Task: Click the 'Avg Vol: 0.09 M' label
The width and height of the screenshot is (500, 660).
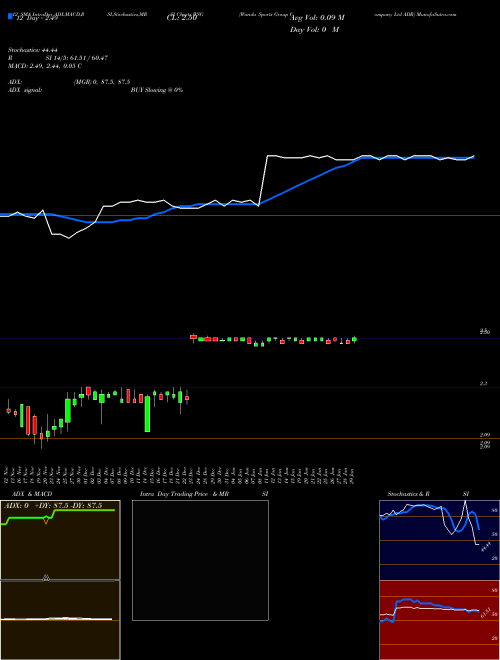Action: 318,18
